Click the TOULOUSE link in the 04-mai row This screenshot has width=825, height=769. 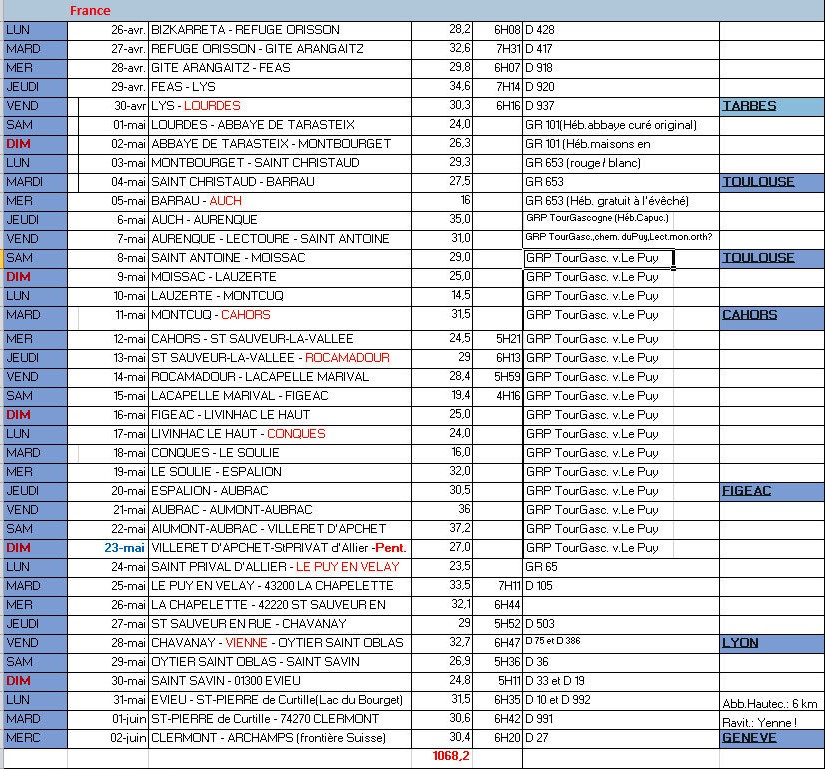tap(757, 182)
